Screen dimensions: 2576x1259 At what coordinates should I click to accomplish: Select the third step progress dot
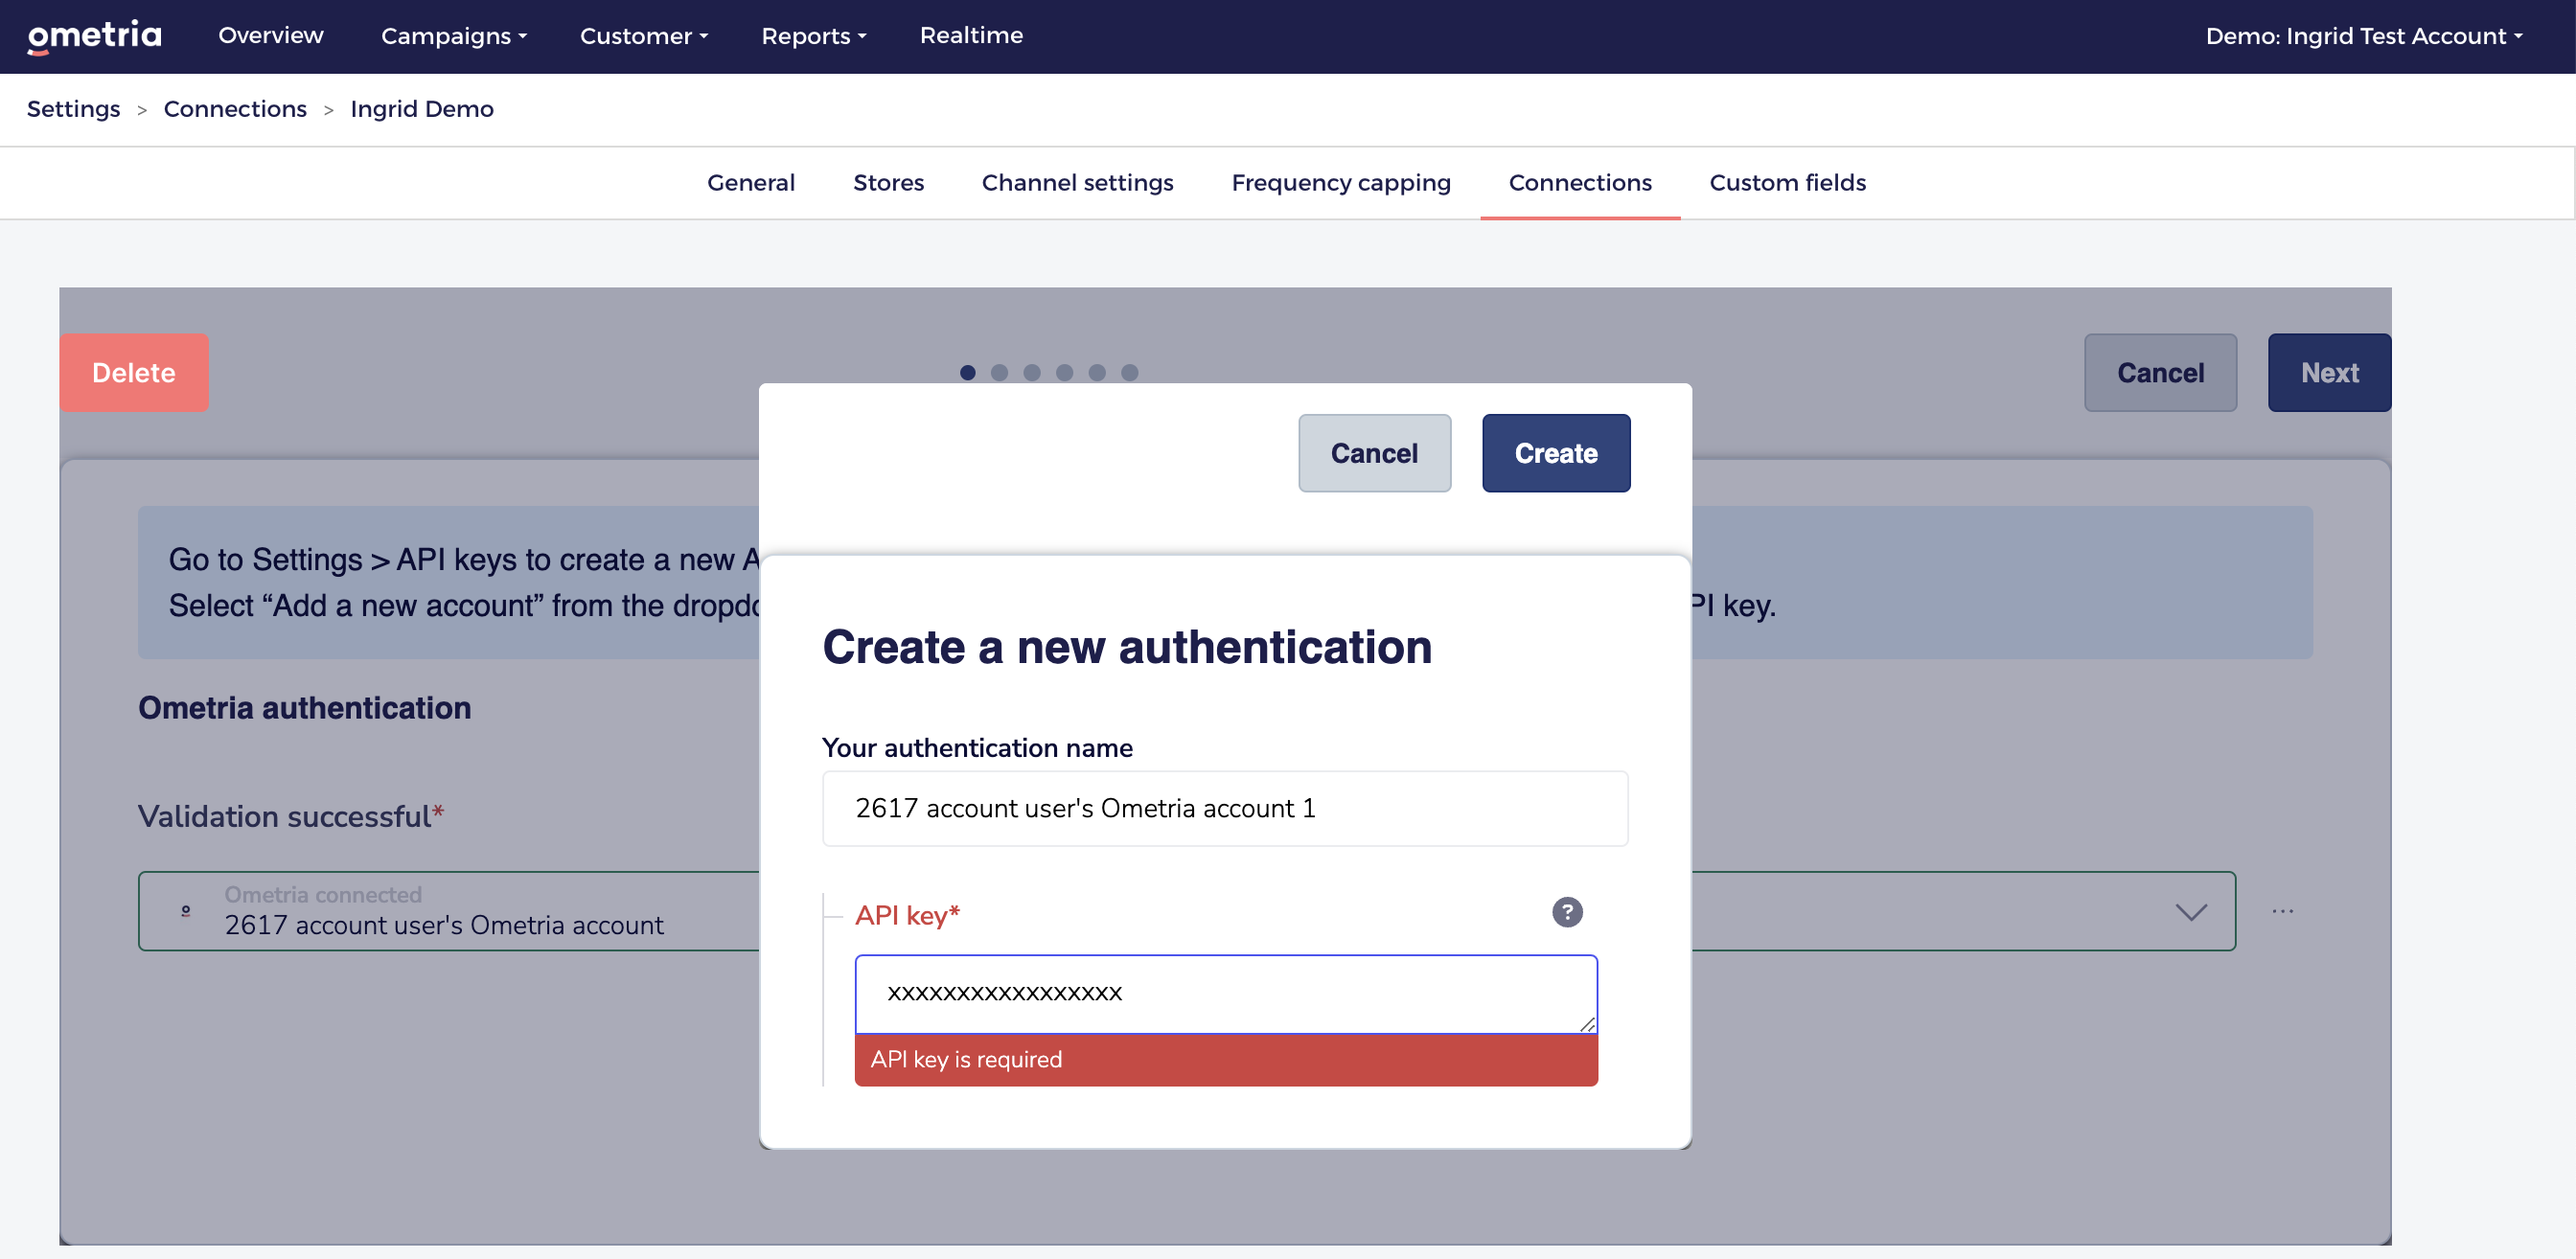click(x=1032, y=372)
